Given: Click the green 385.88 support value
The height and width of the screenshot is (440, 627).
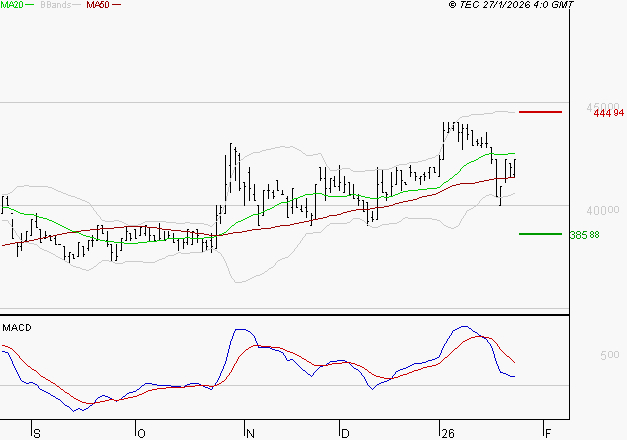Looking at the screenshot, I should (x=585, y=235).
